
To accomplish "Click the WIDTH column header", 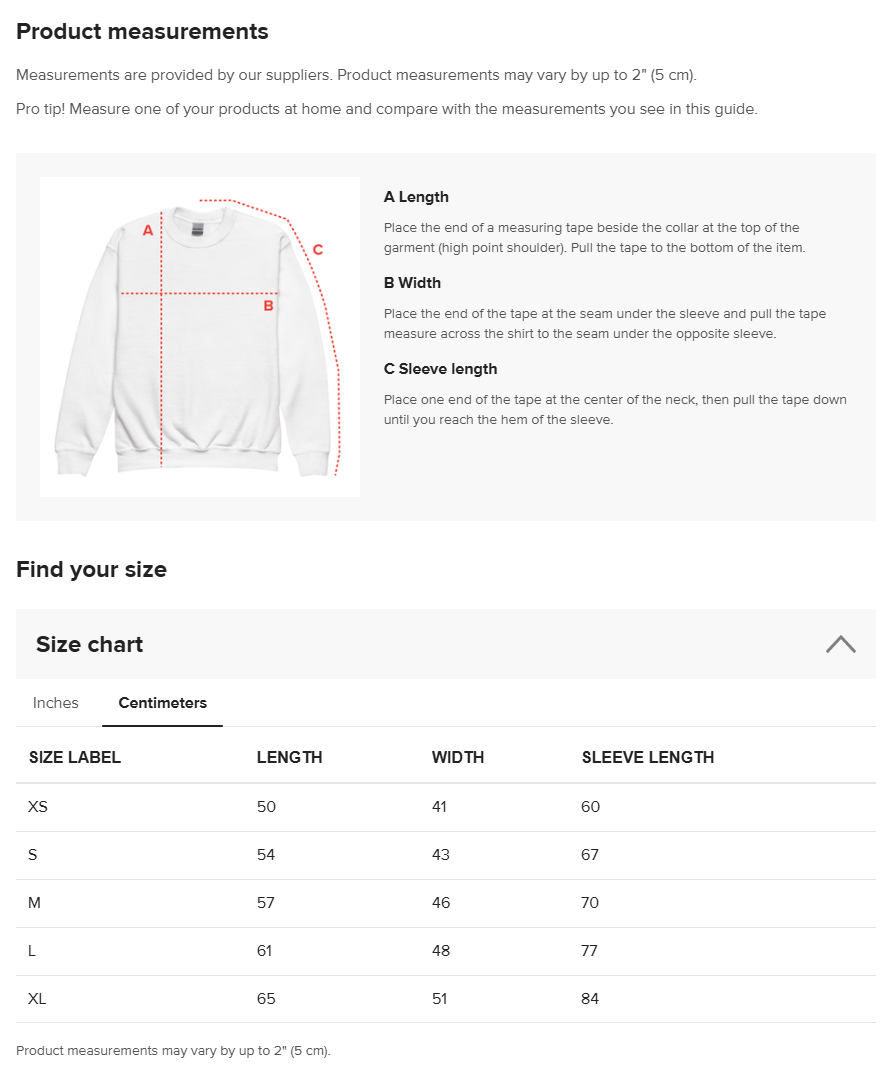I will (458, 757).
